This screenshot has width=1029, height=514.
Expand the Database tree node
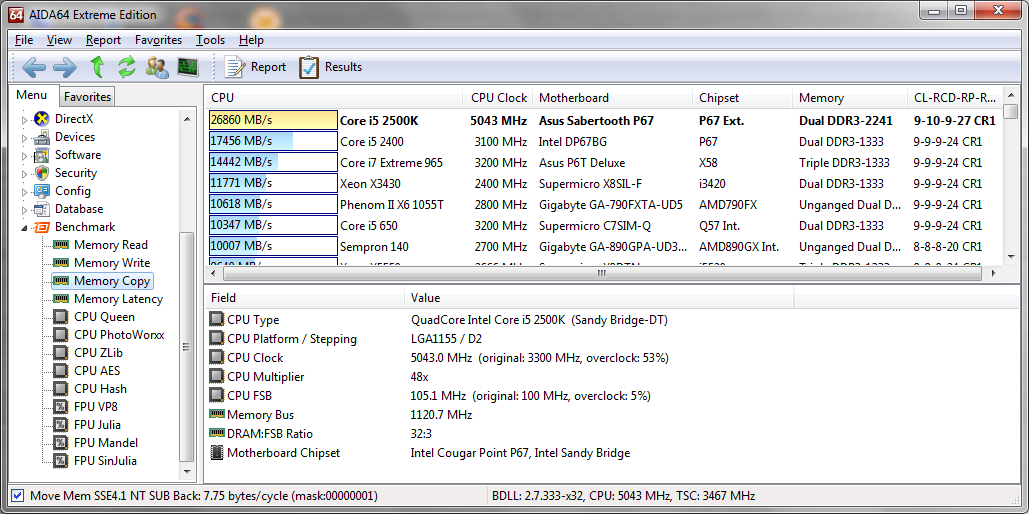pos(25,210)
